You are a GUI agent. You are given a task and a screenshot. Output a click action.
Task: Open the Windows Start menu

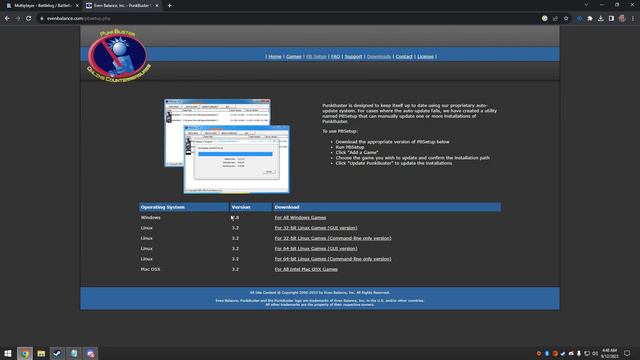tap(8, 353)
